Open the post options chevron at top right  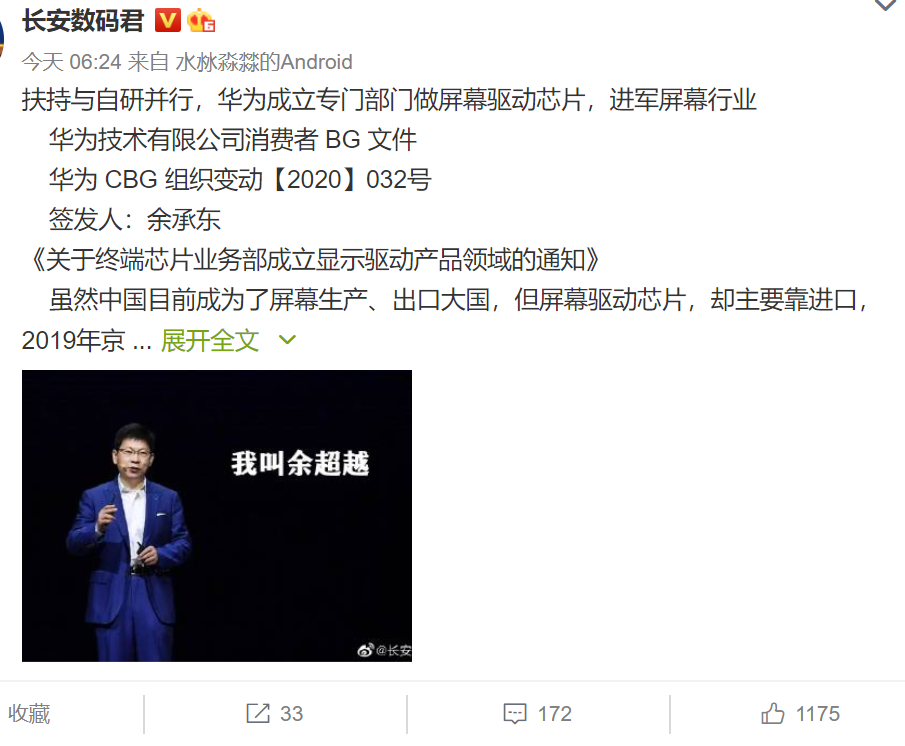(885, 5)
